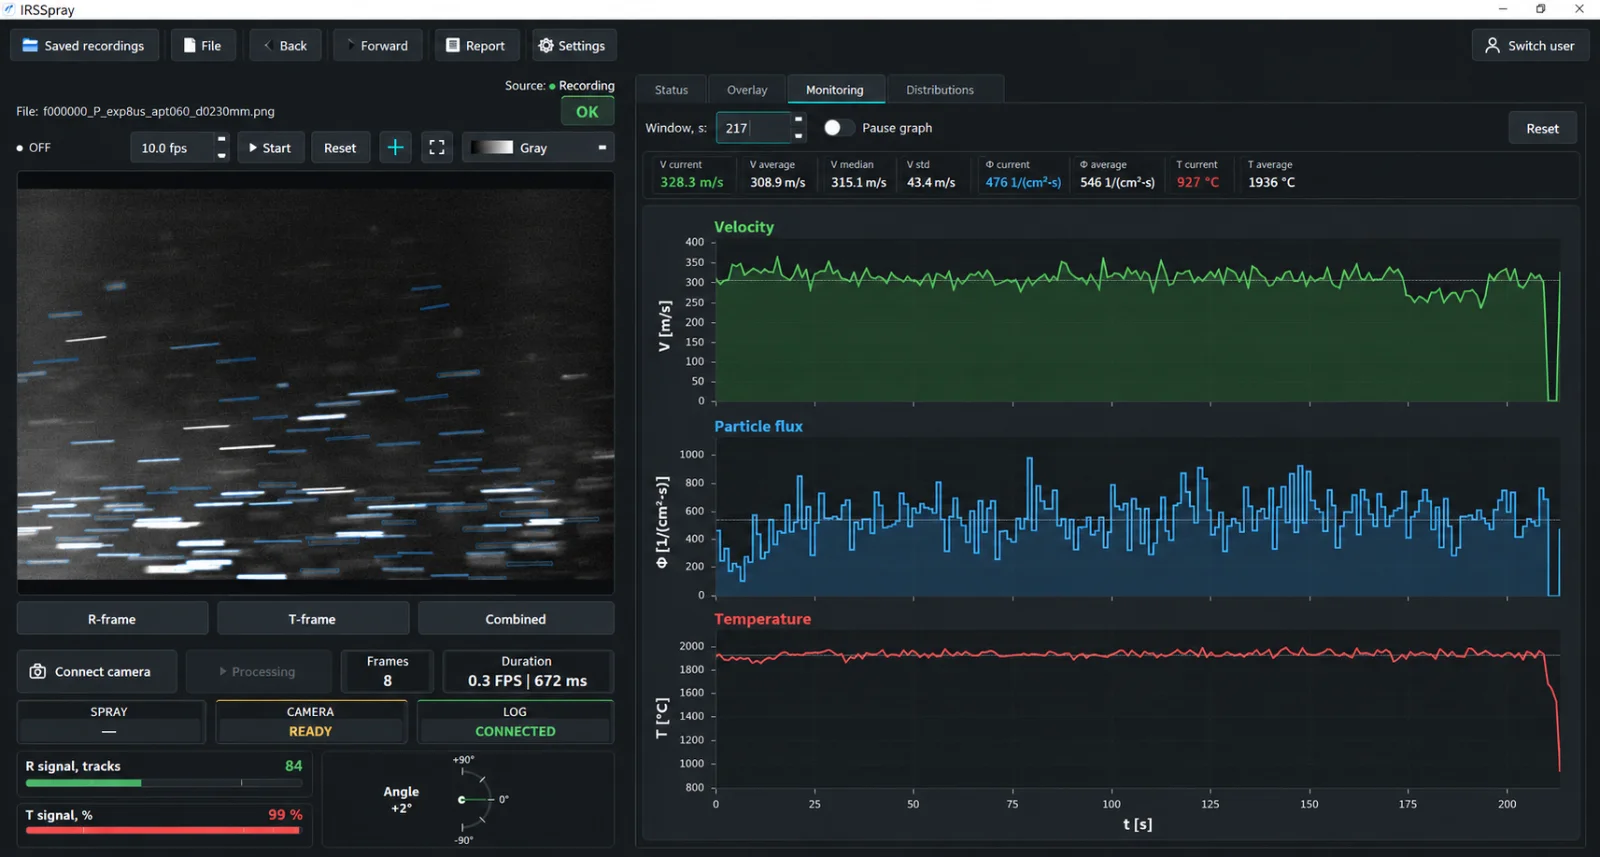
Task: Increase the fps value stepper
Action: pos(222,140)
